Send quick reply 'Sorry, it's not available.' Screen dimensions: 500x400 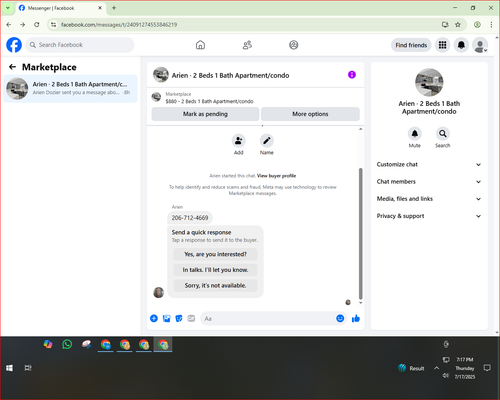[215, 285]
